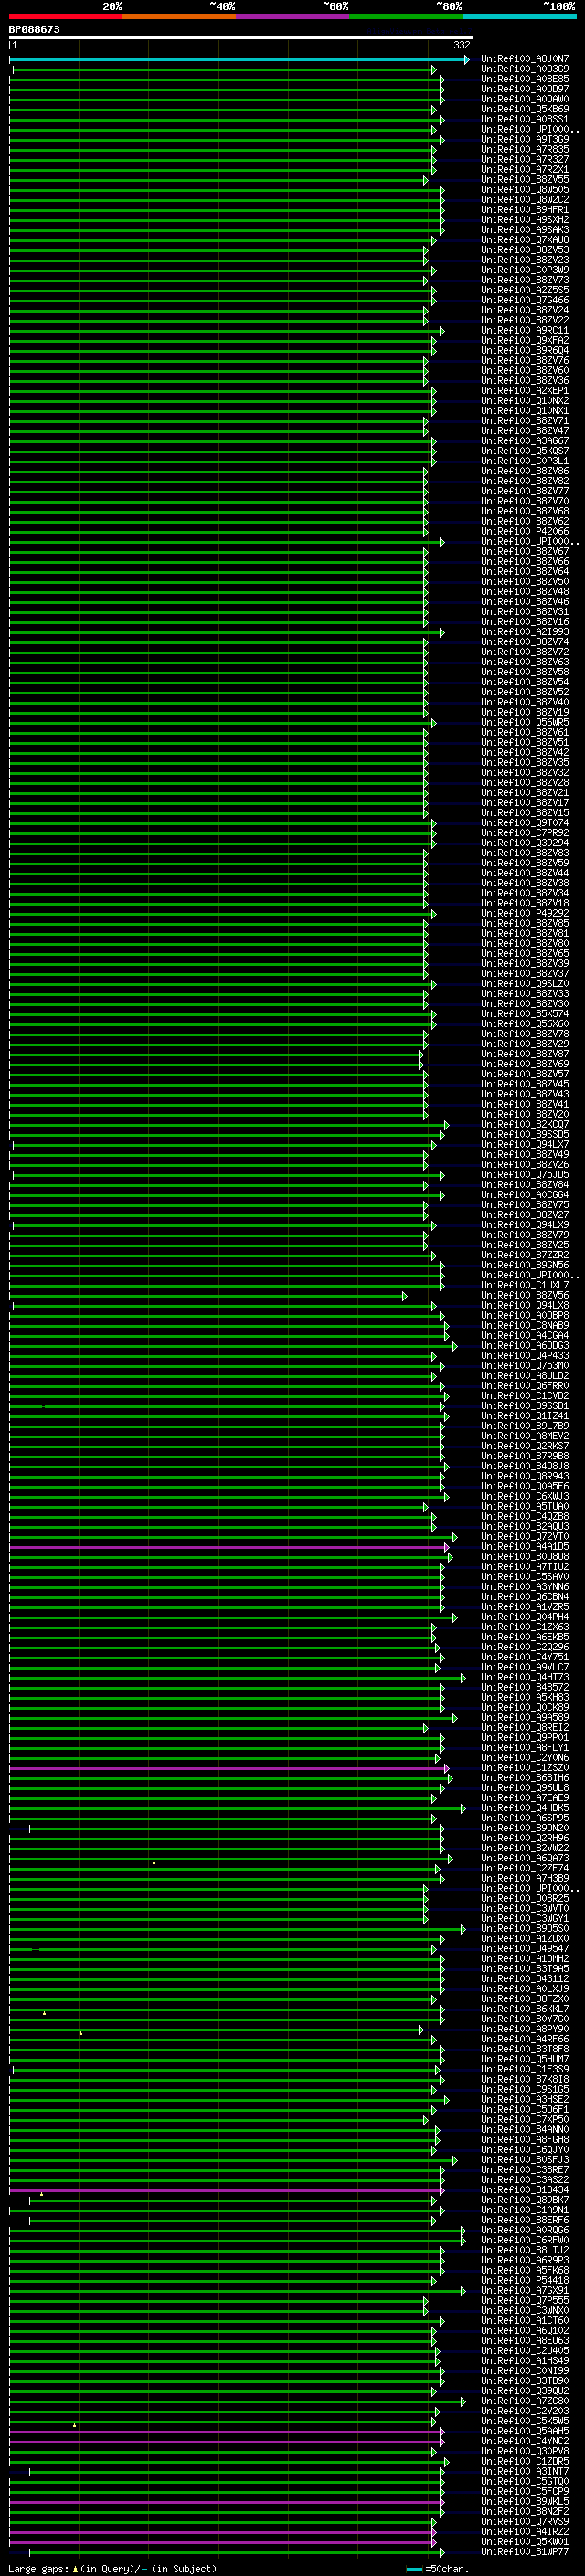Select hit label UniRef100_A7ZC80
The image size is (585, 2576).
point(525,2401)
